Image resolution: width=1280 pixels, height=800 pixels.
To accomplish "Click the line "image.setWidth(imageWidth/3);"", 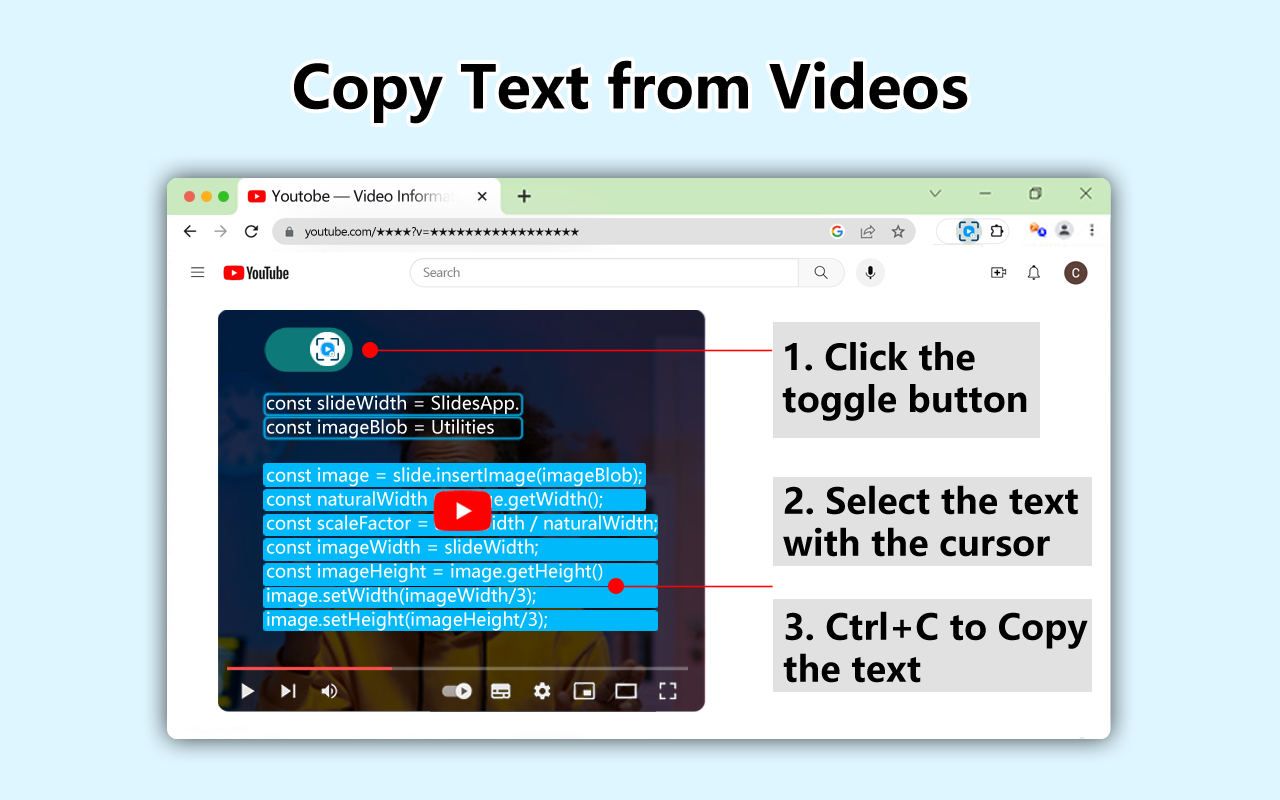I will 461,596.
